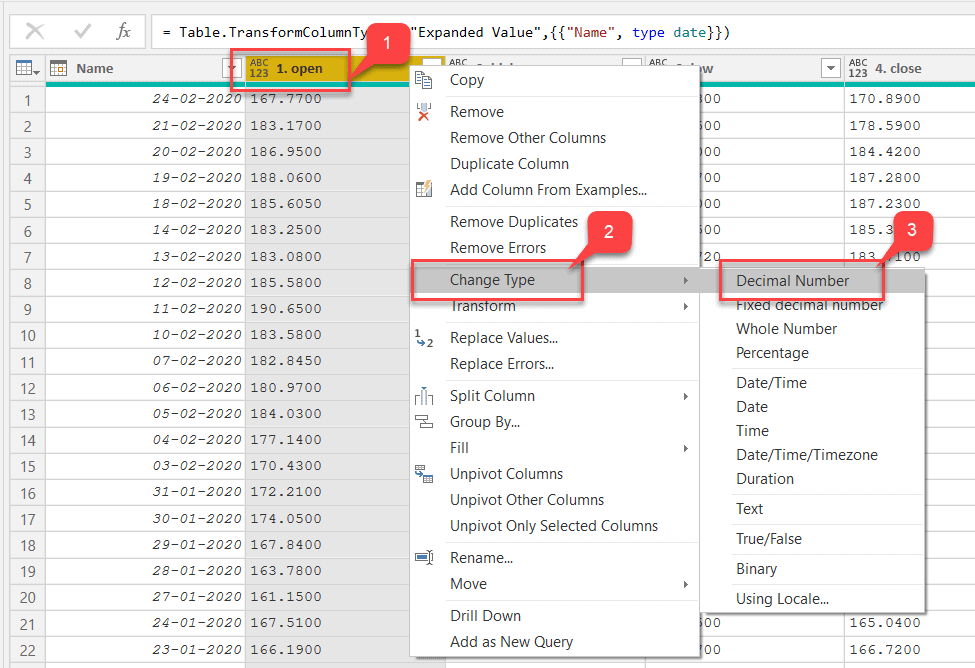Expand the Transform submenu arrow

685,307
